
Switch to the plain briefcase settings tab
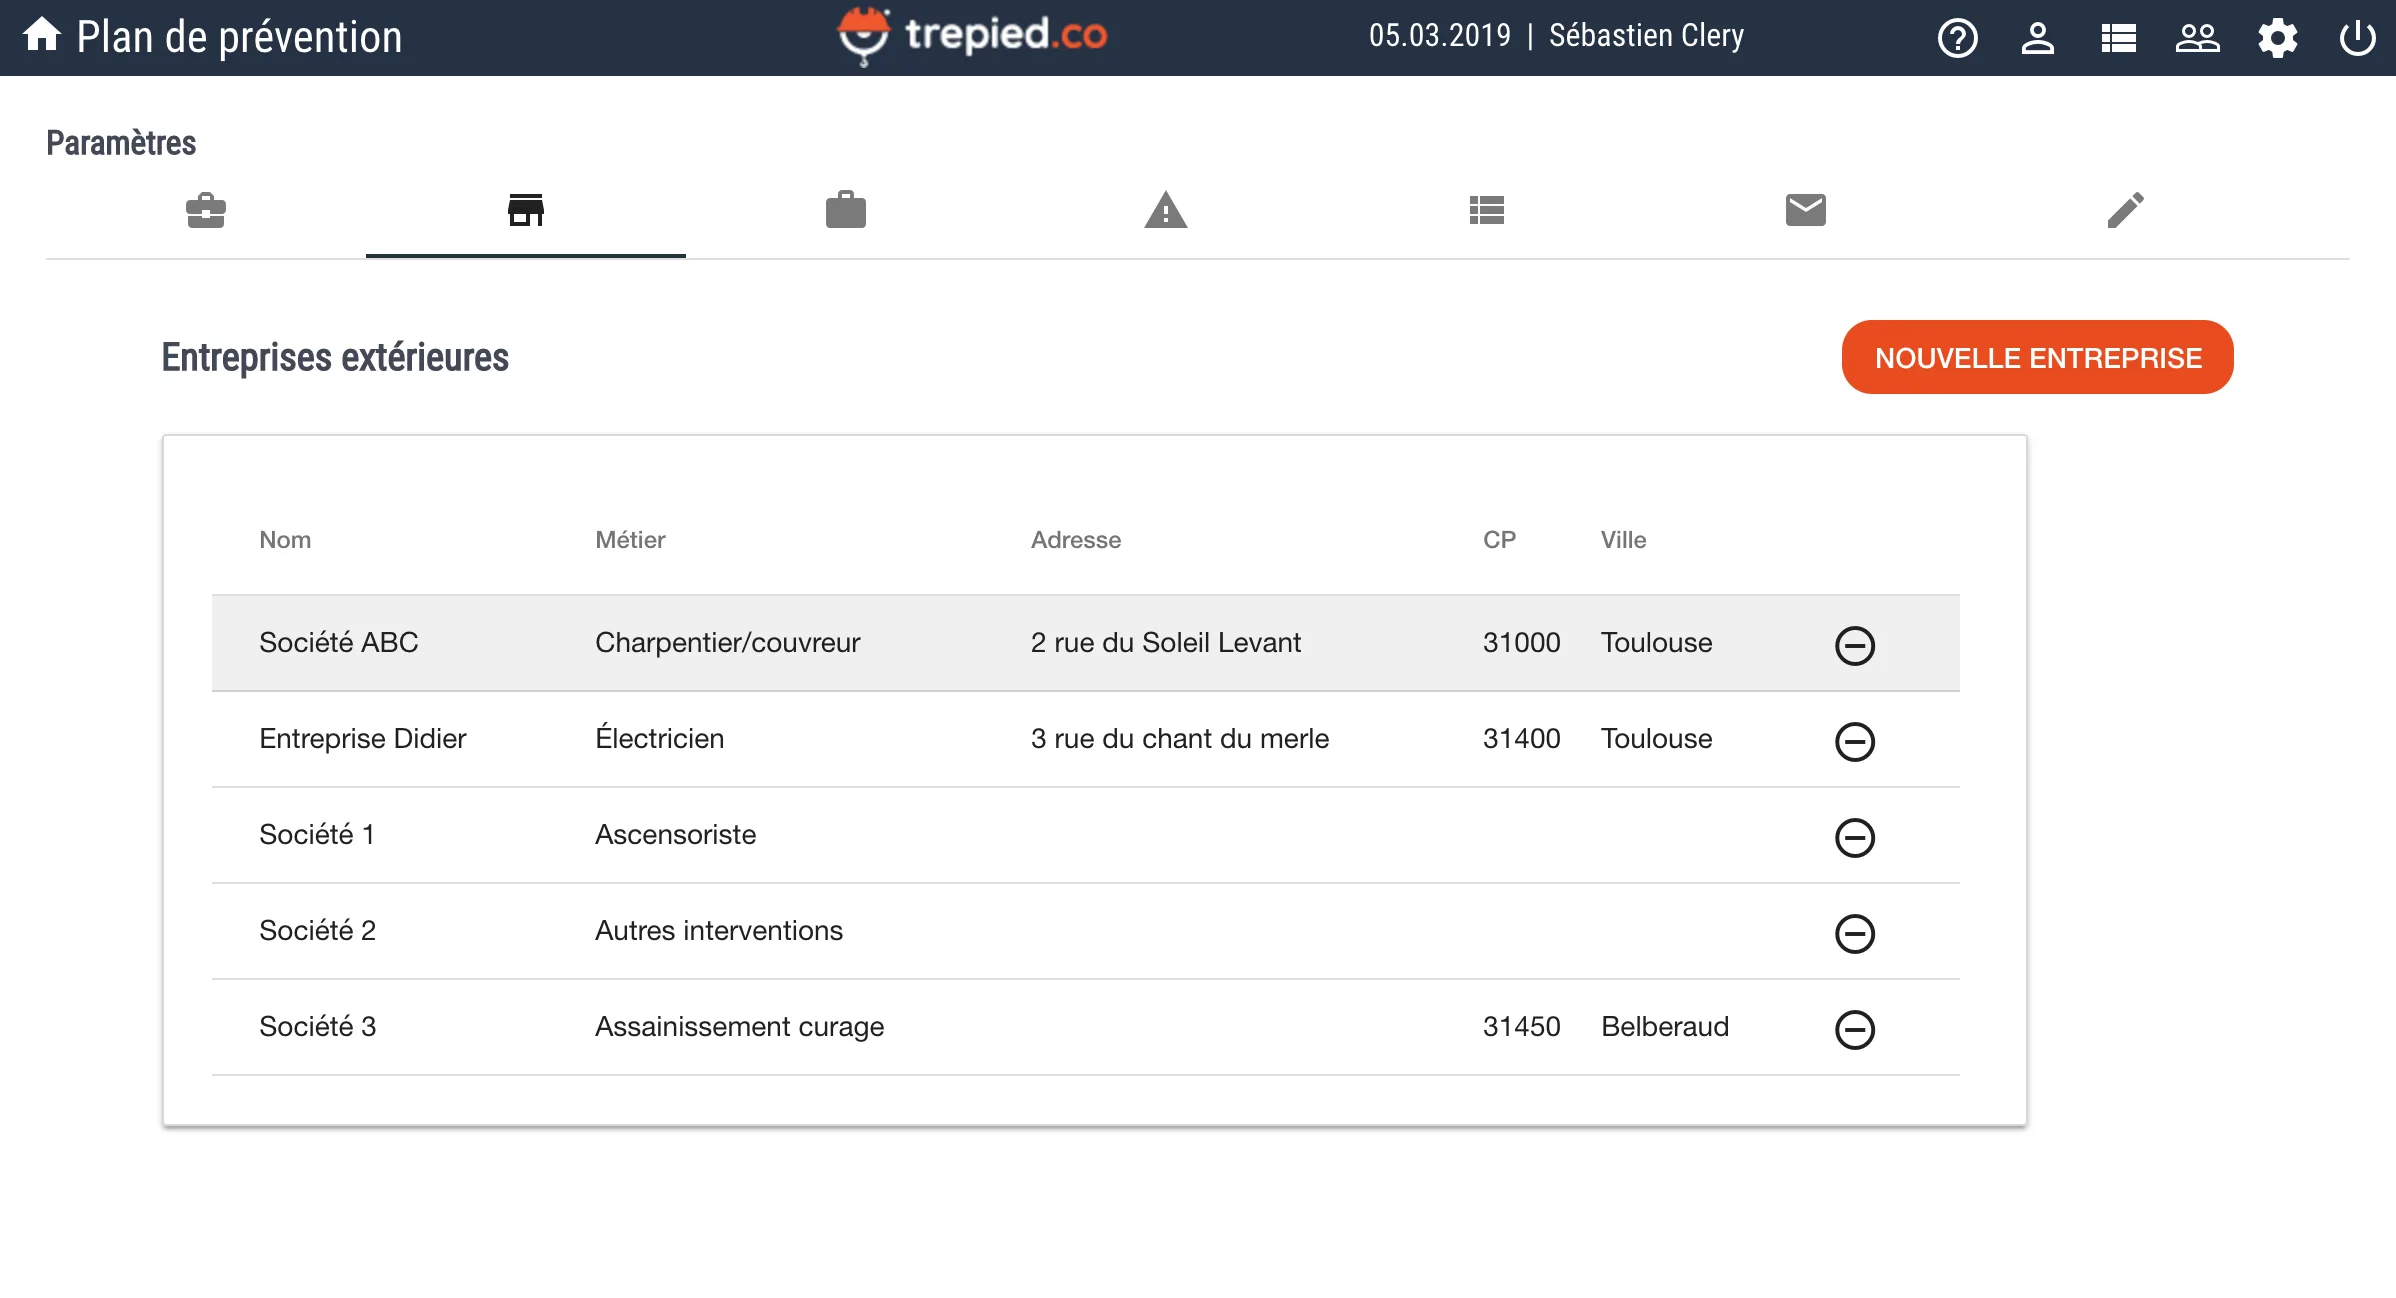(846, 210)
